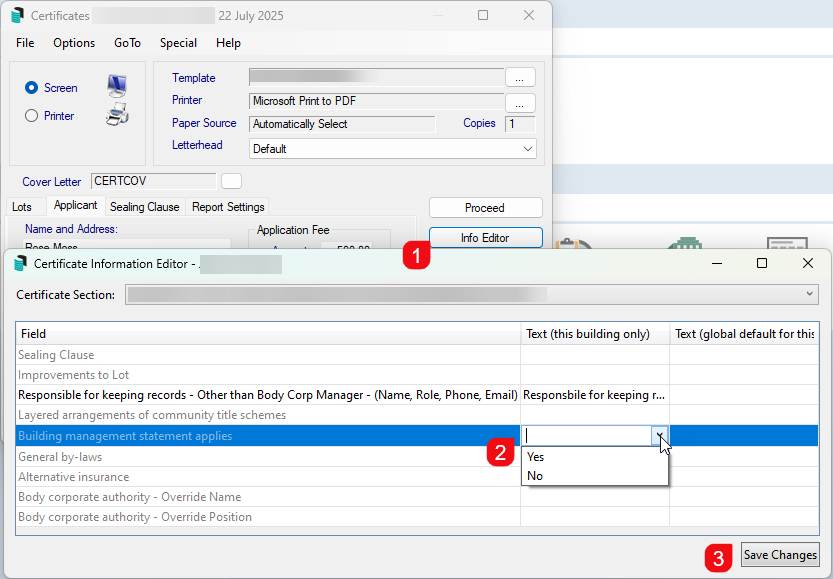This screenshot has width=833, height=579.
Task: Click the Proceed button
Action: tap(486, 208)
